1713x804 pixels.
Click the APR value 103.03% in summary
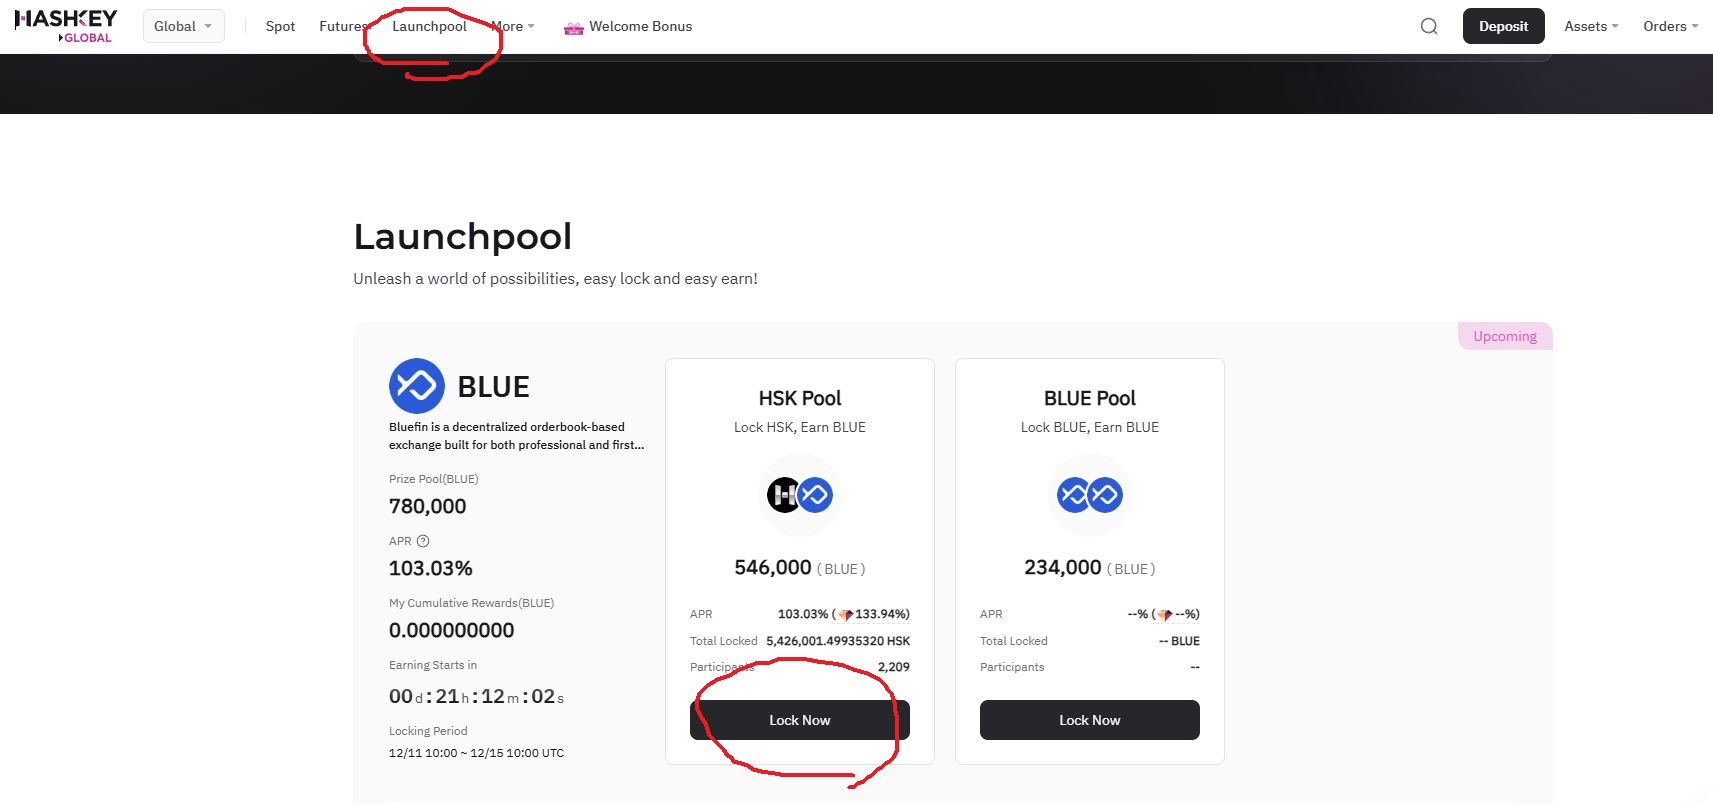coord(431,568)
